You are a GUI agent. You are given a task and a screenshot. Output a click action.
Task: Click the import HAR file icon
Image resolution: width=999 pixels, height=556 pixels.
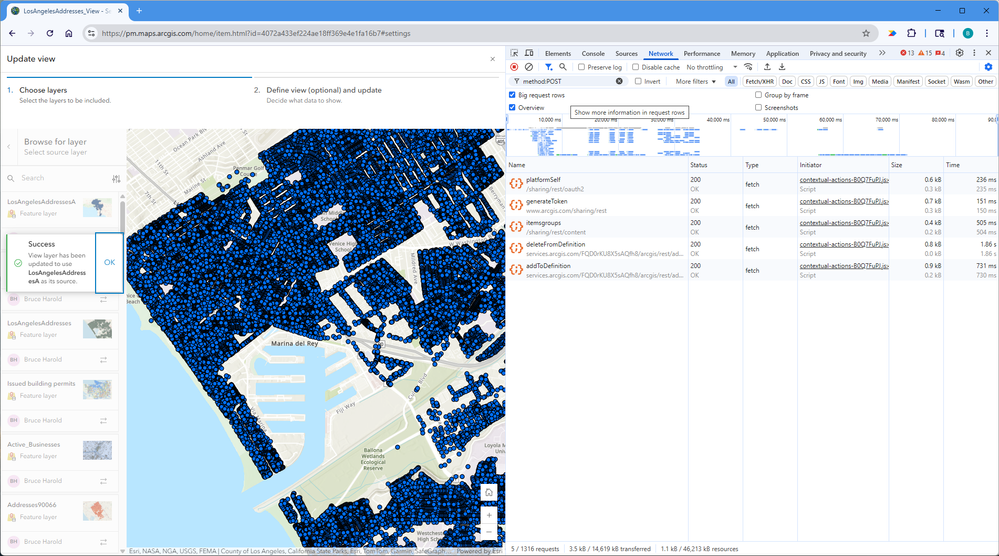coord(767,67)
